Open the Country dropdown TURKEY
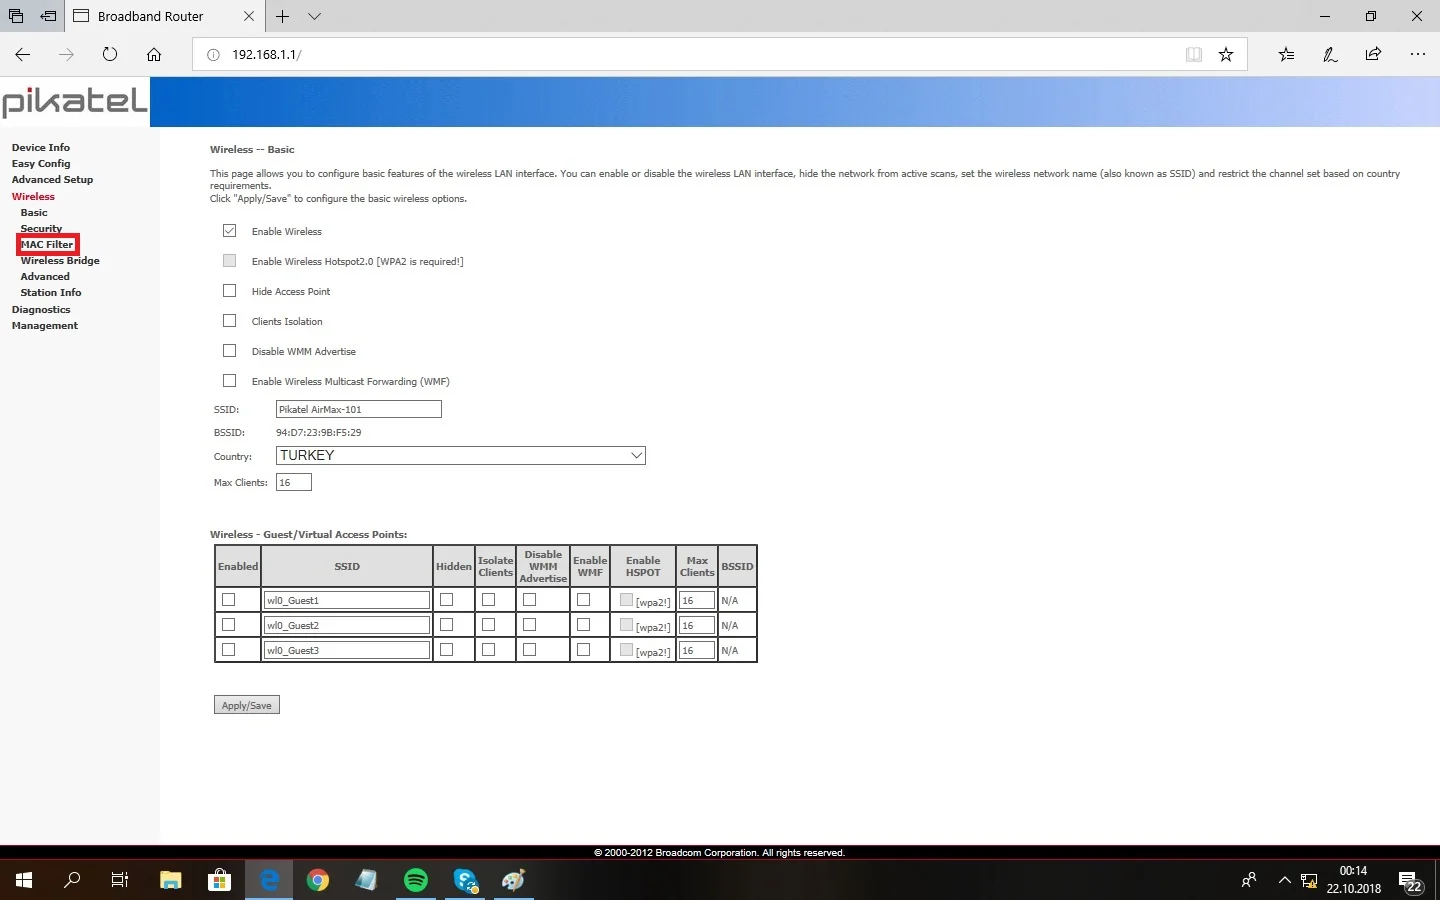 [x=461, y=456]
